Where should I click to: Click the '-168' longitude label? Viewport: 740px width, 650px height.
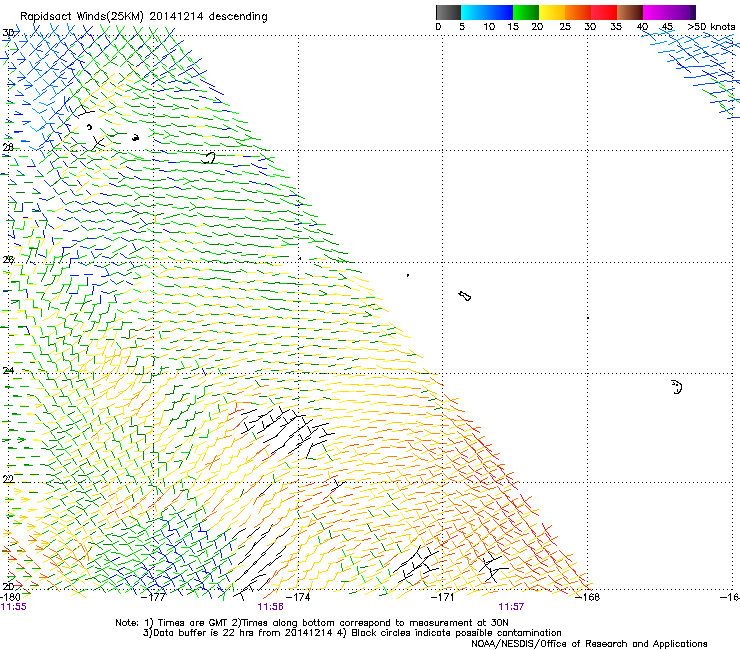(x=588, y=597)
